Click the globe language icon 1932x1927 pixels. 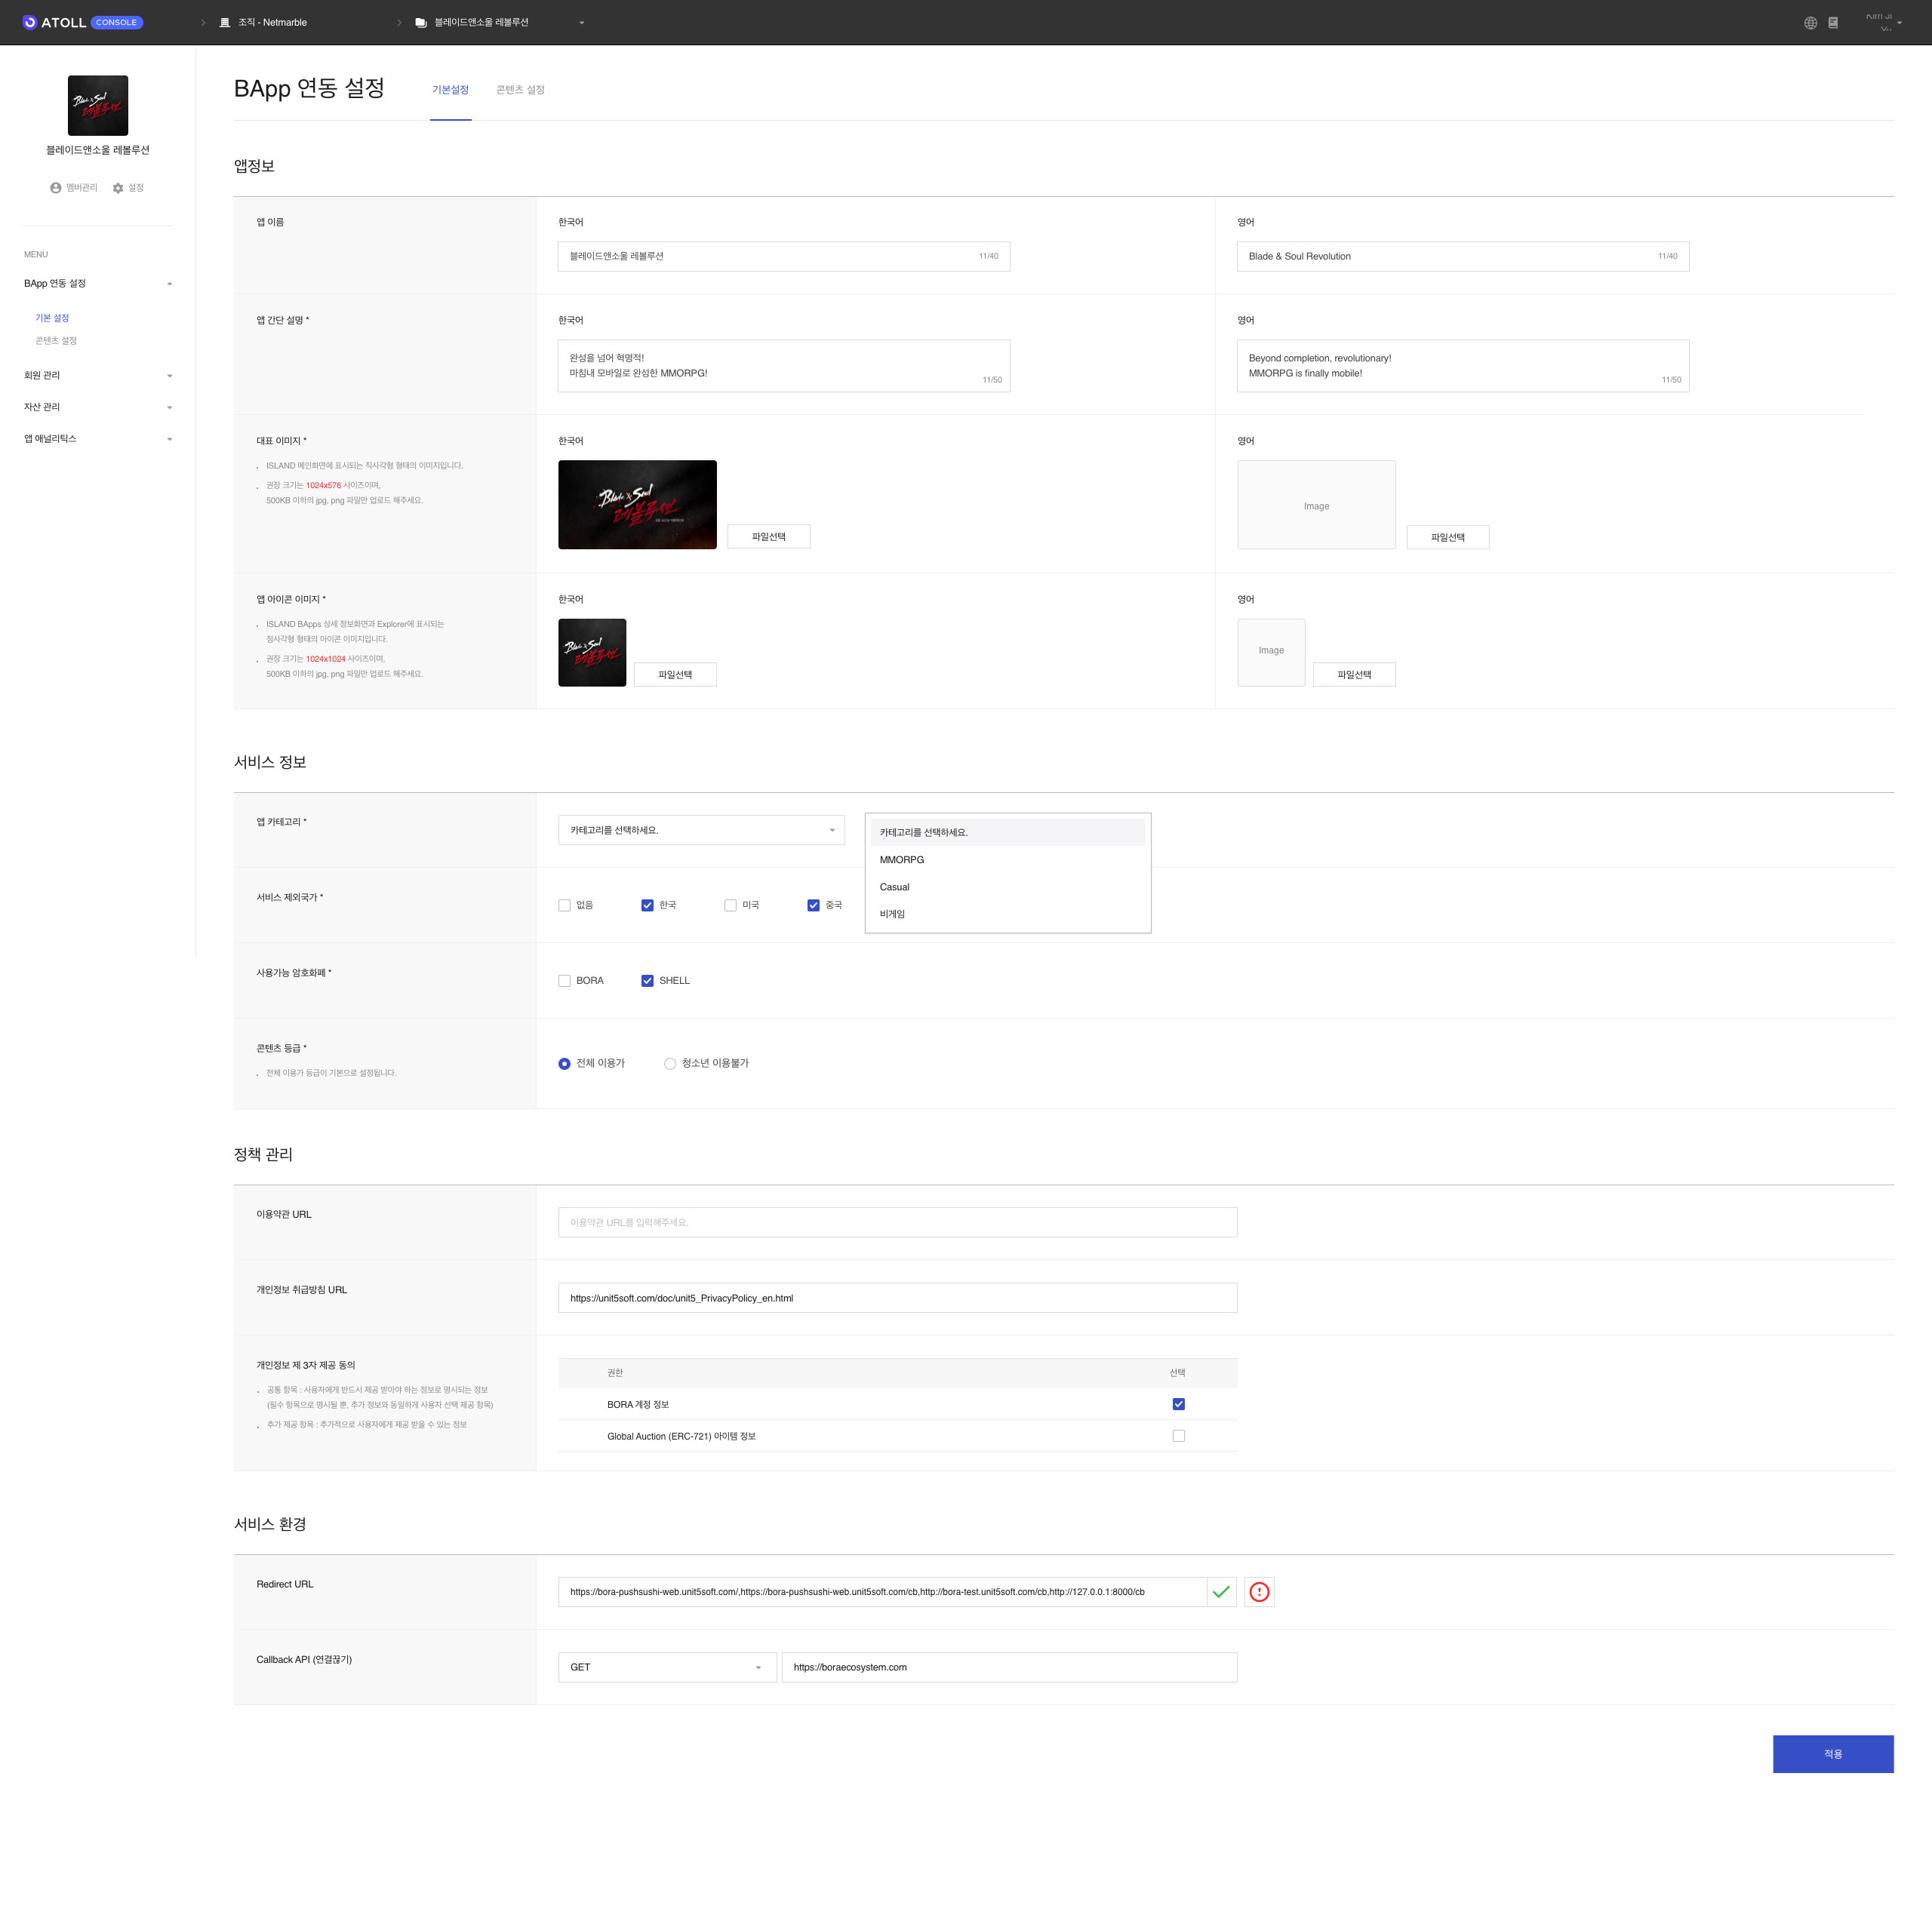point(1810,23)
